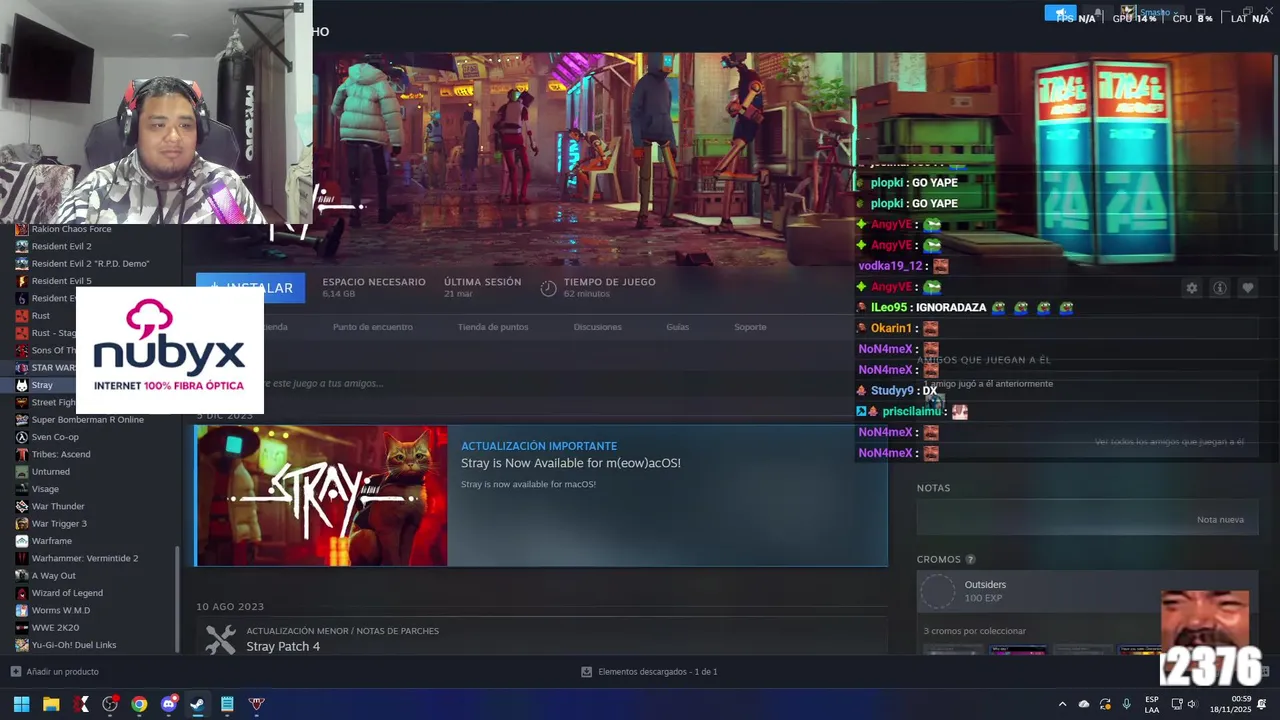Select A Way Out in the library

click(54, 576)
